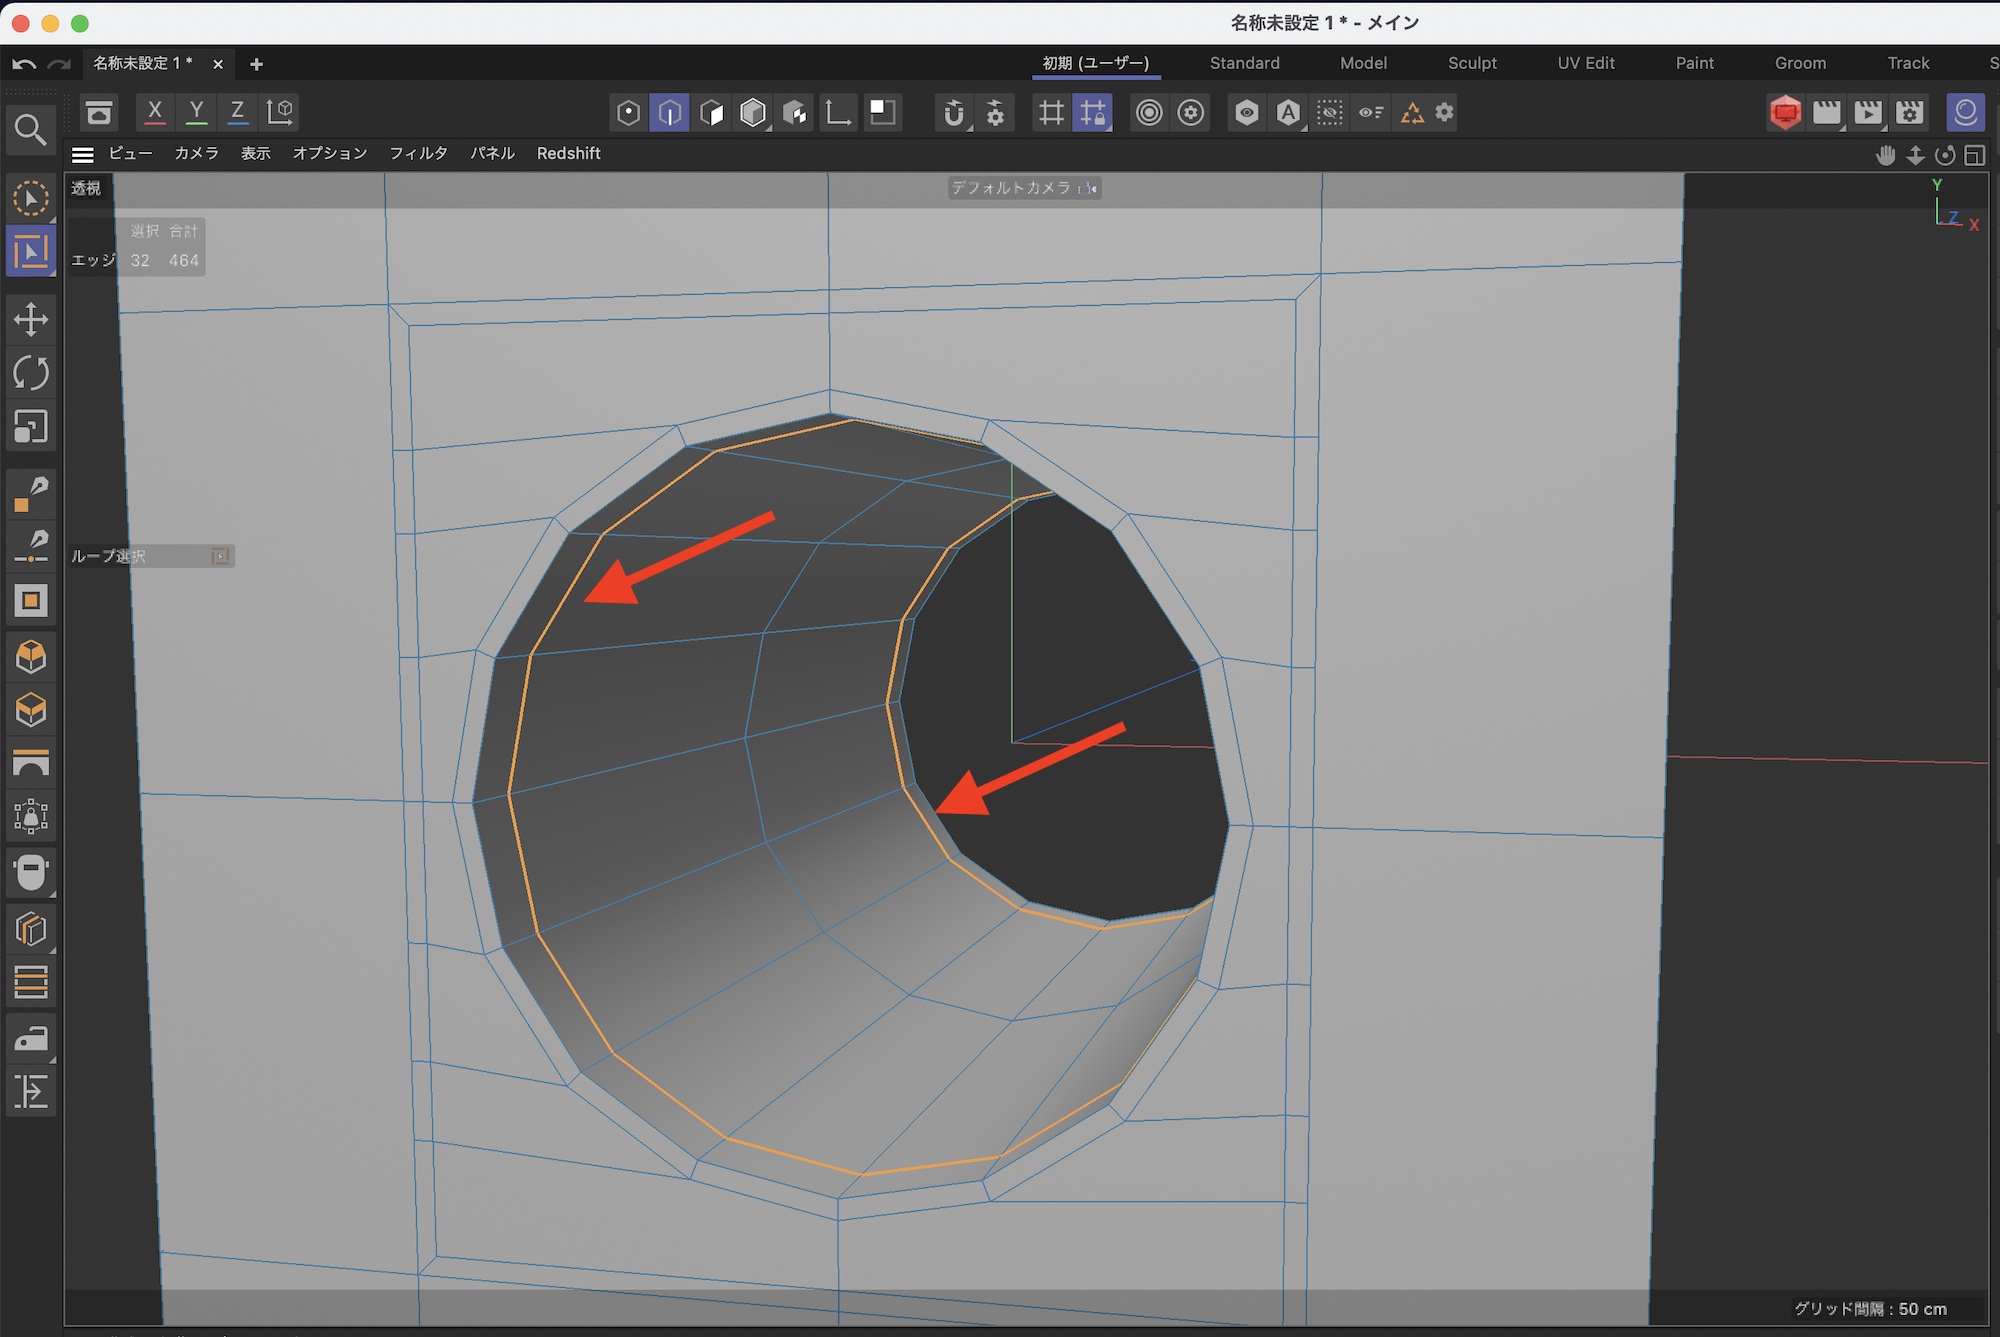Switch to the Sculpt layout tab
Viewport: 2000px width, 1337px height.
click(x=1472, y=63)
